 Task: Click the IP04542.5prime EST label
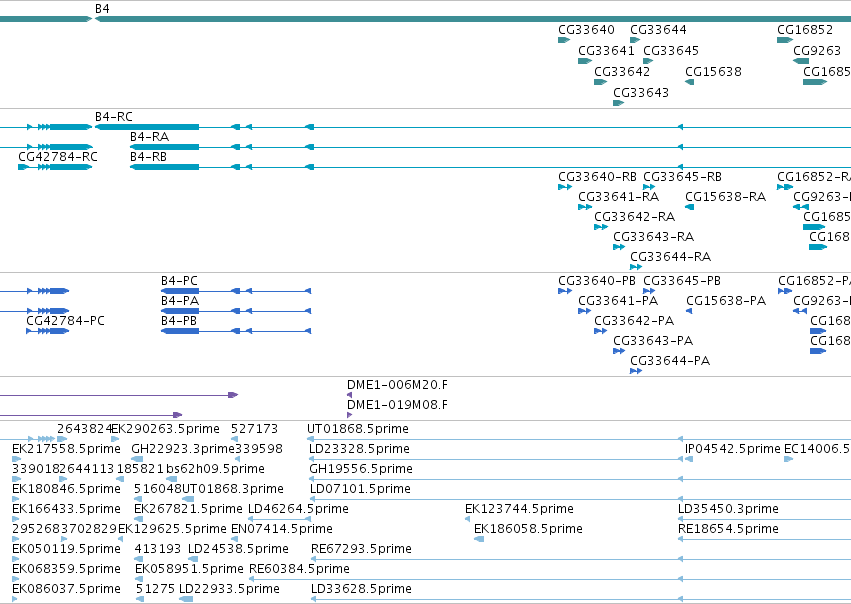(x=733, y=449)
